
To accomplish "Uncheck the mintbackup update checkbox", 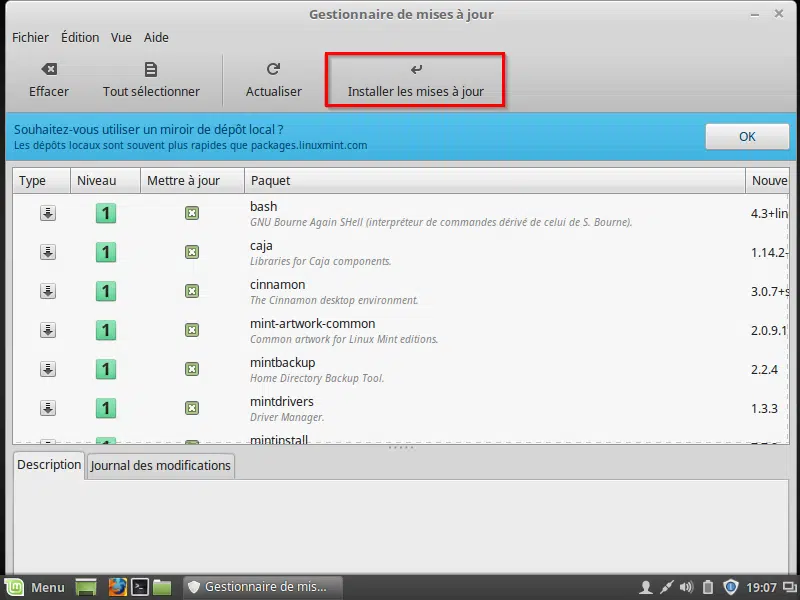I will pos(192,369).
